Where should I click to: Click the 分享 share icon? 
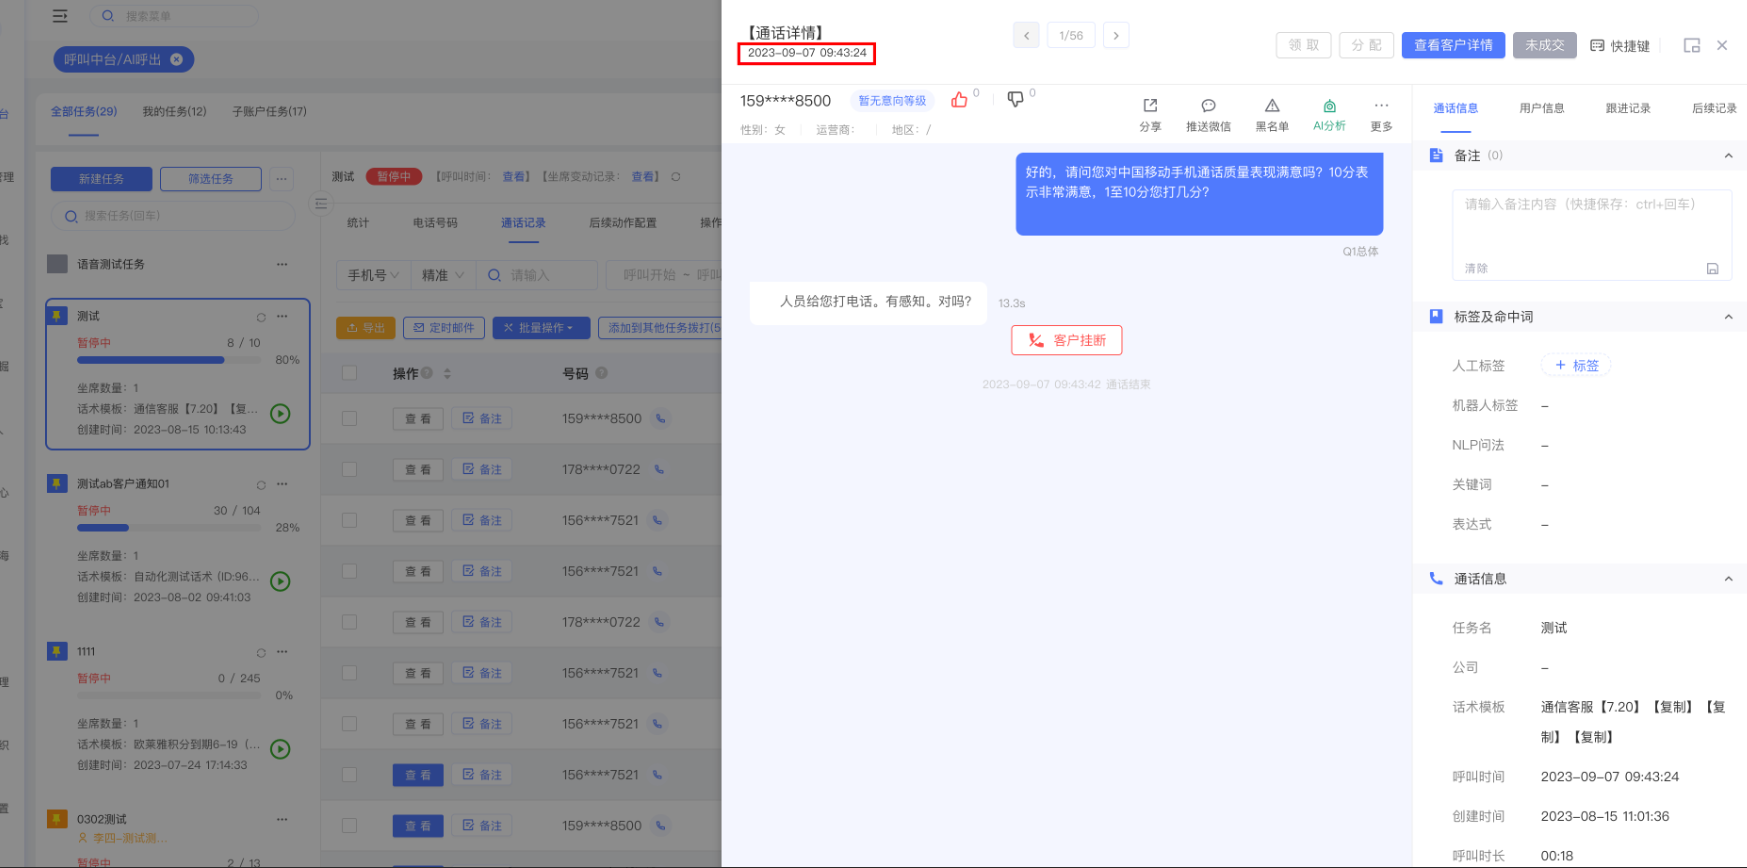click(1150, 106)
